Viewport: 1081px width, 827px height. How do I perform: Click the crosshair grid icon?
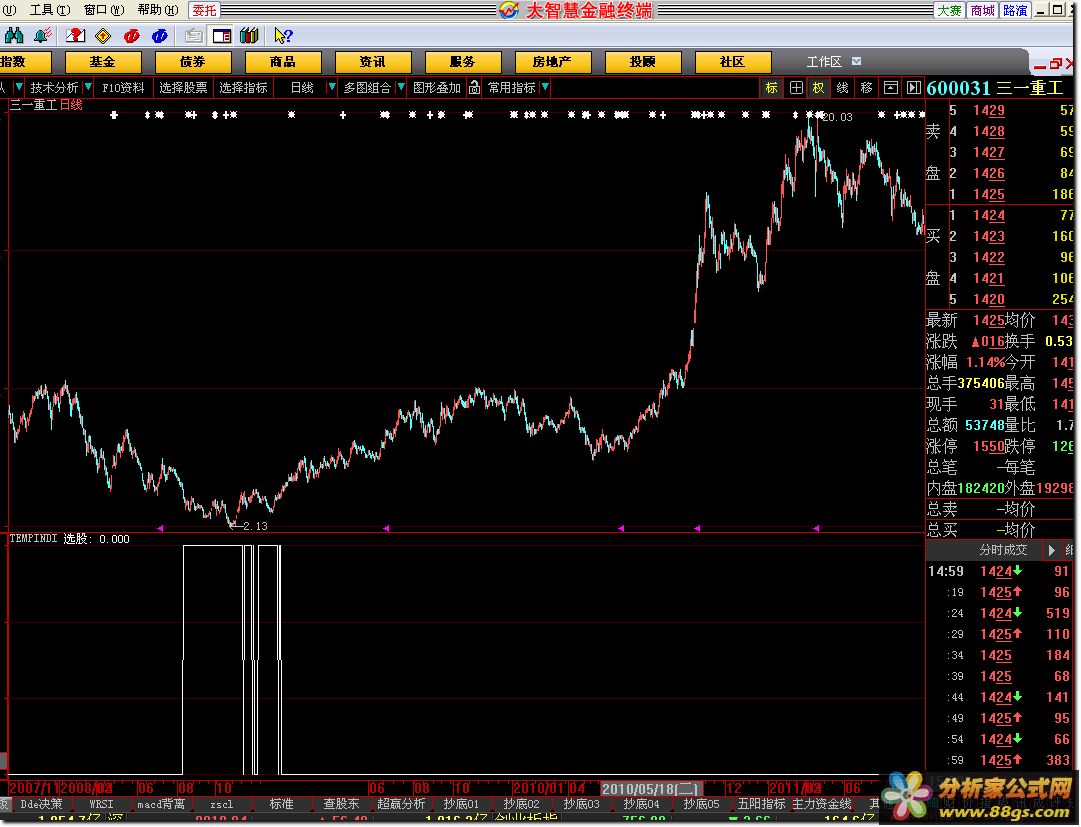[x=796, y=88]
